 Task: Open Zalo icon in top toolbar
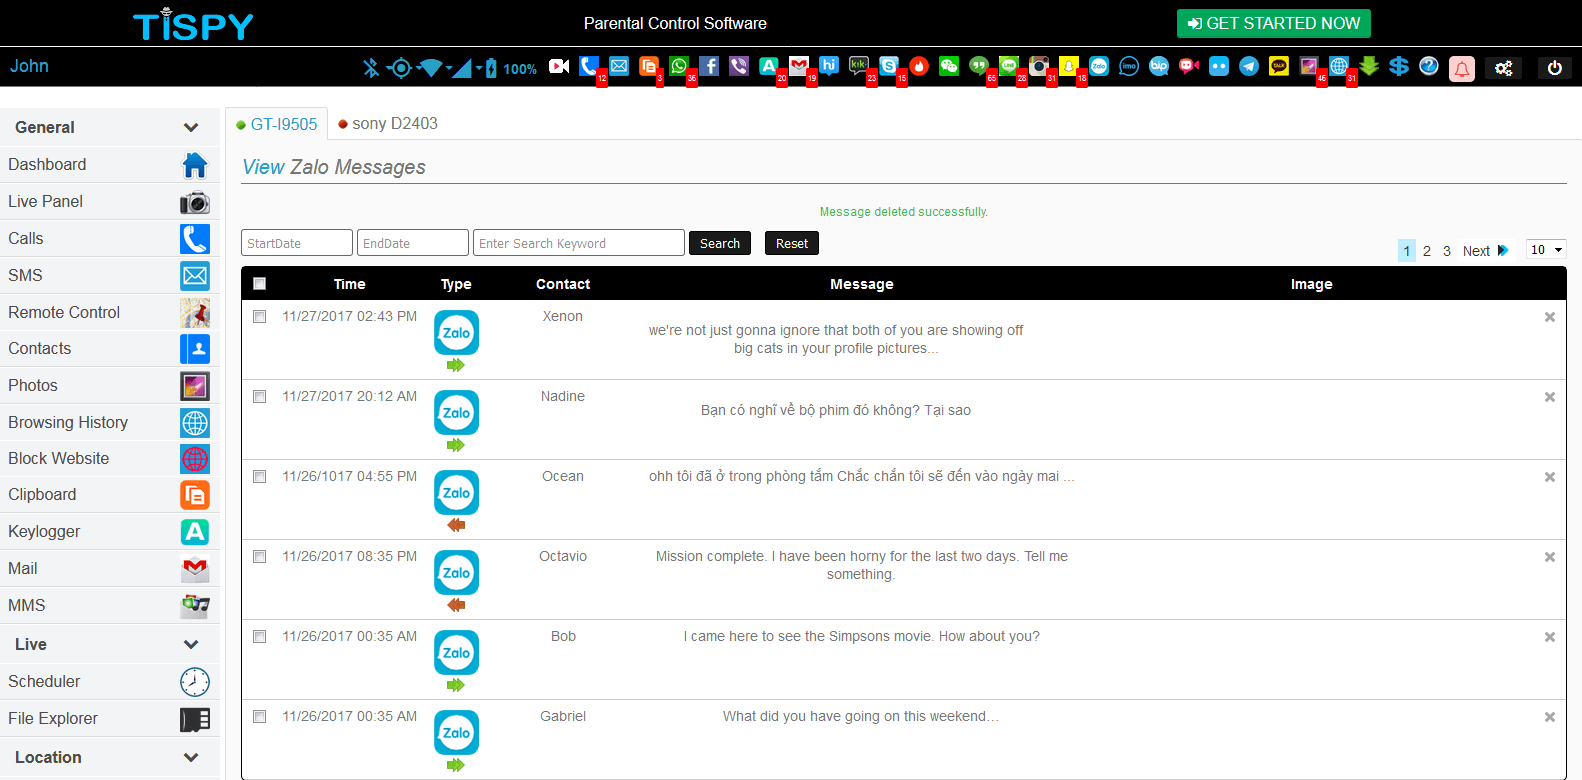(x=1099, y=66)
